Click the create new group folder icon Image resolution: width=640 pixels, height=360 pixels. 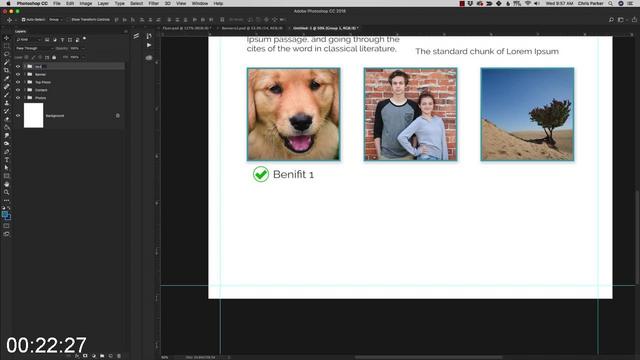[x=102, y=356]
